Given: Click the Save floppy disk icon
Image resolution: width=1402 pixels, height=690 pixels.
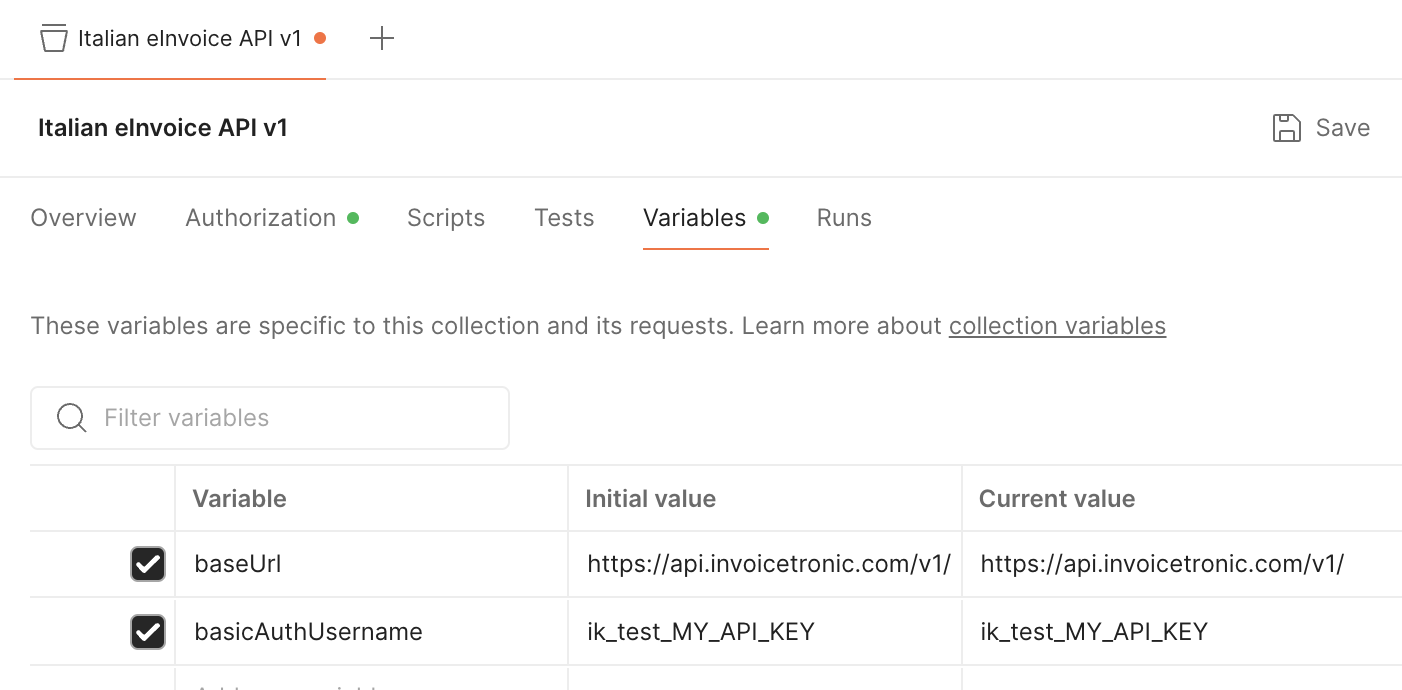Looking at the screenshot, I should coord(1286,128).
